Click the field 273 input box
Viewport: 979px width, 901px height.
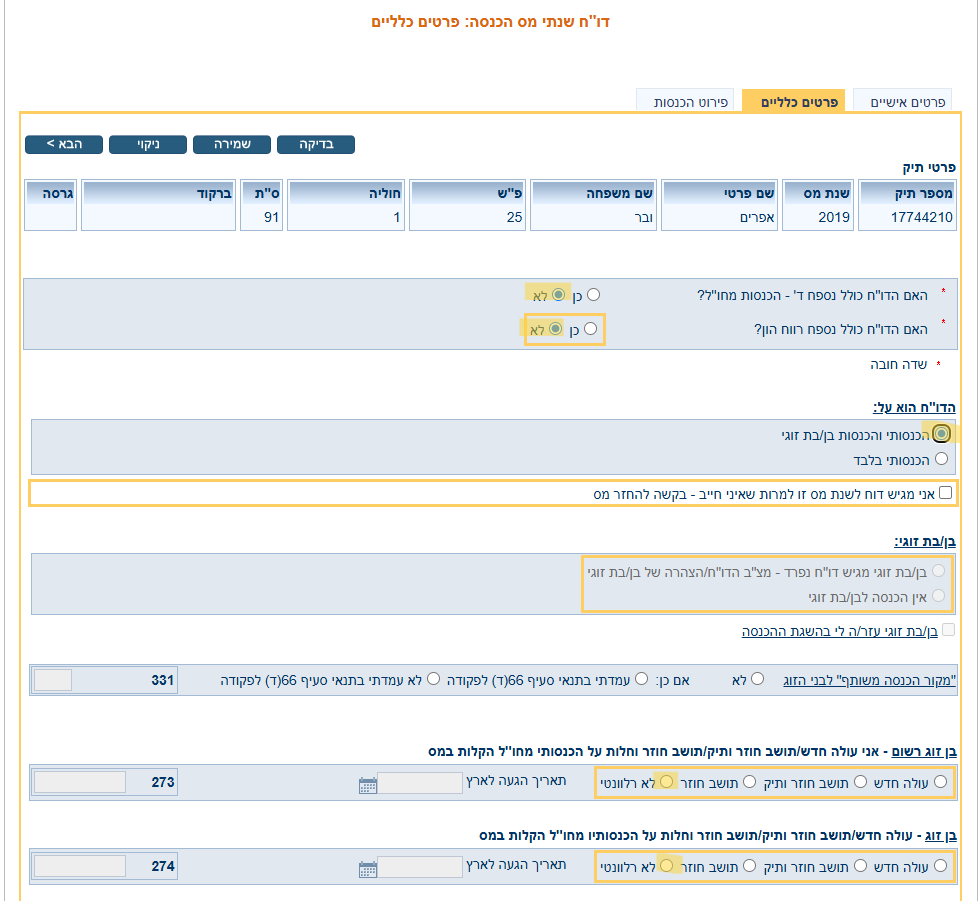point(80,782)
